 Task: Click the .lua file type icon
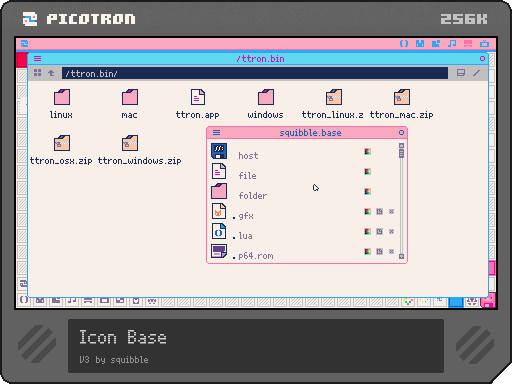click(x=219, y=231)
